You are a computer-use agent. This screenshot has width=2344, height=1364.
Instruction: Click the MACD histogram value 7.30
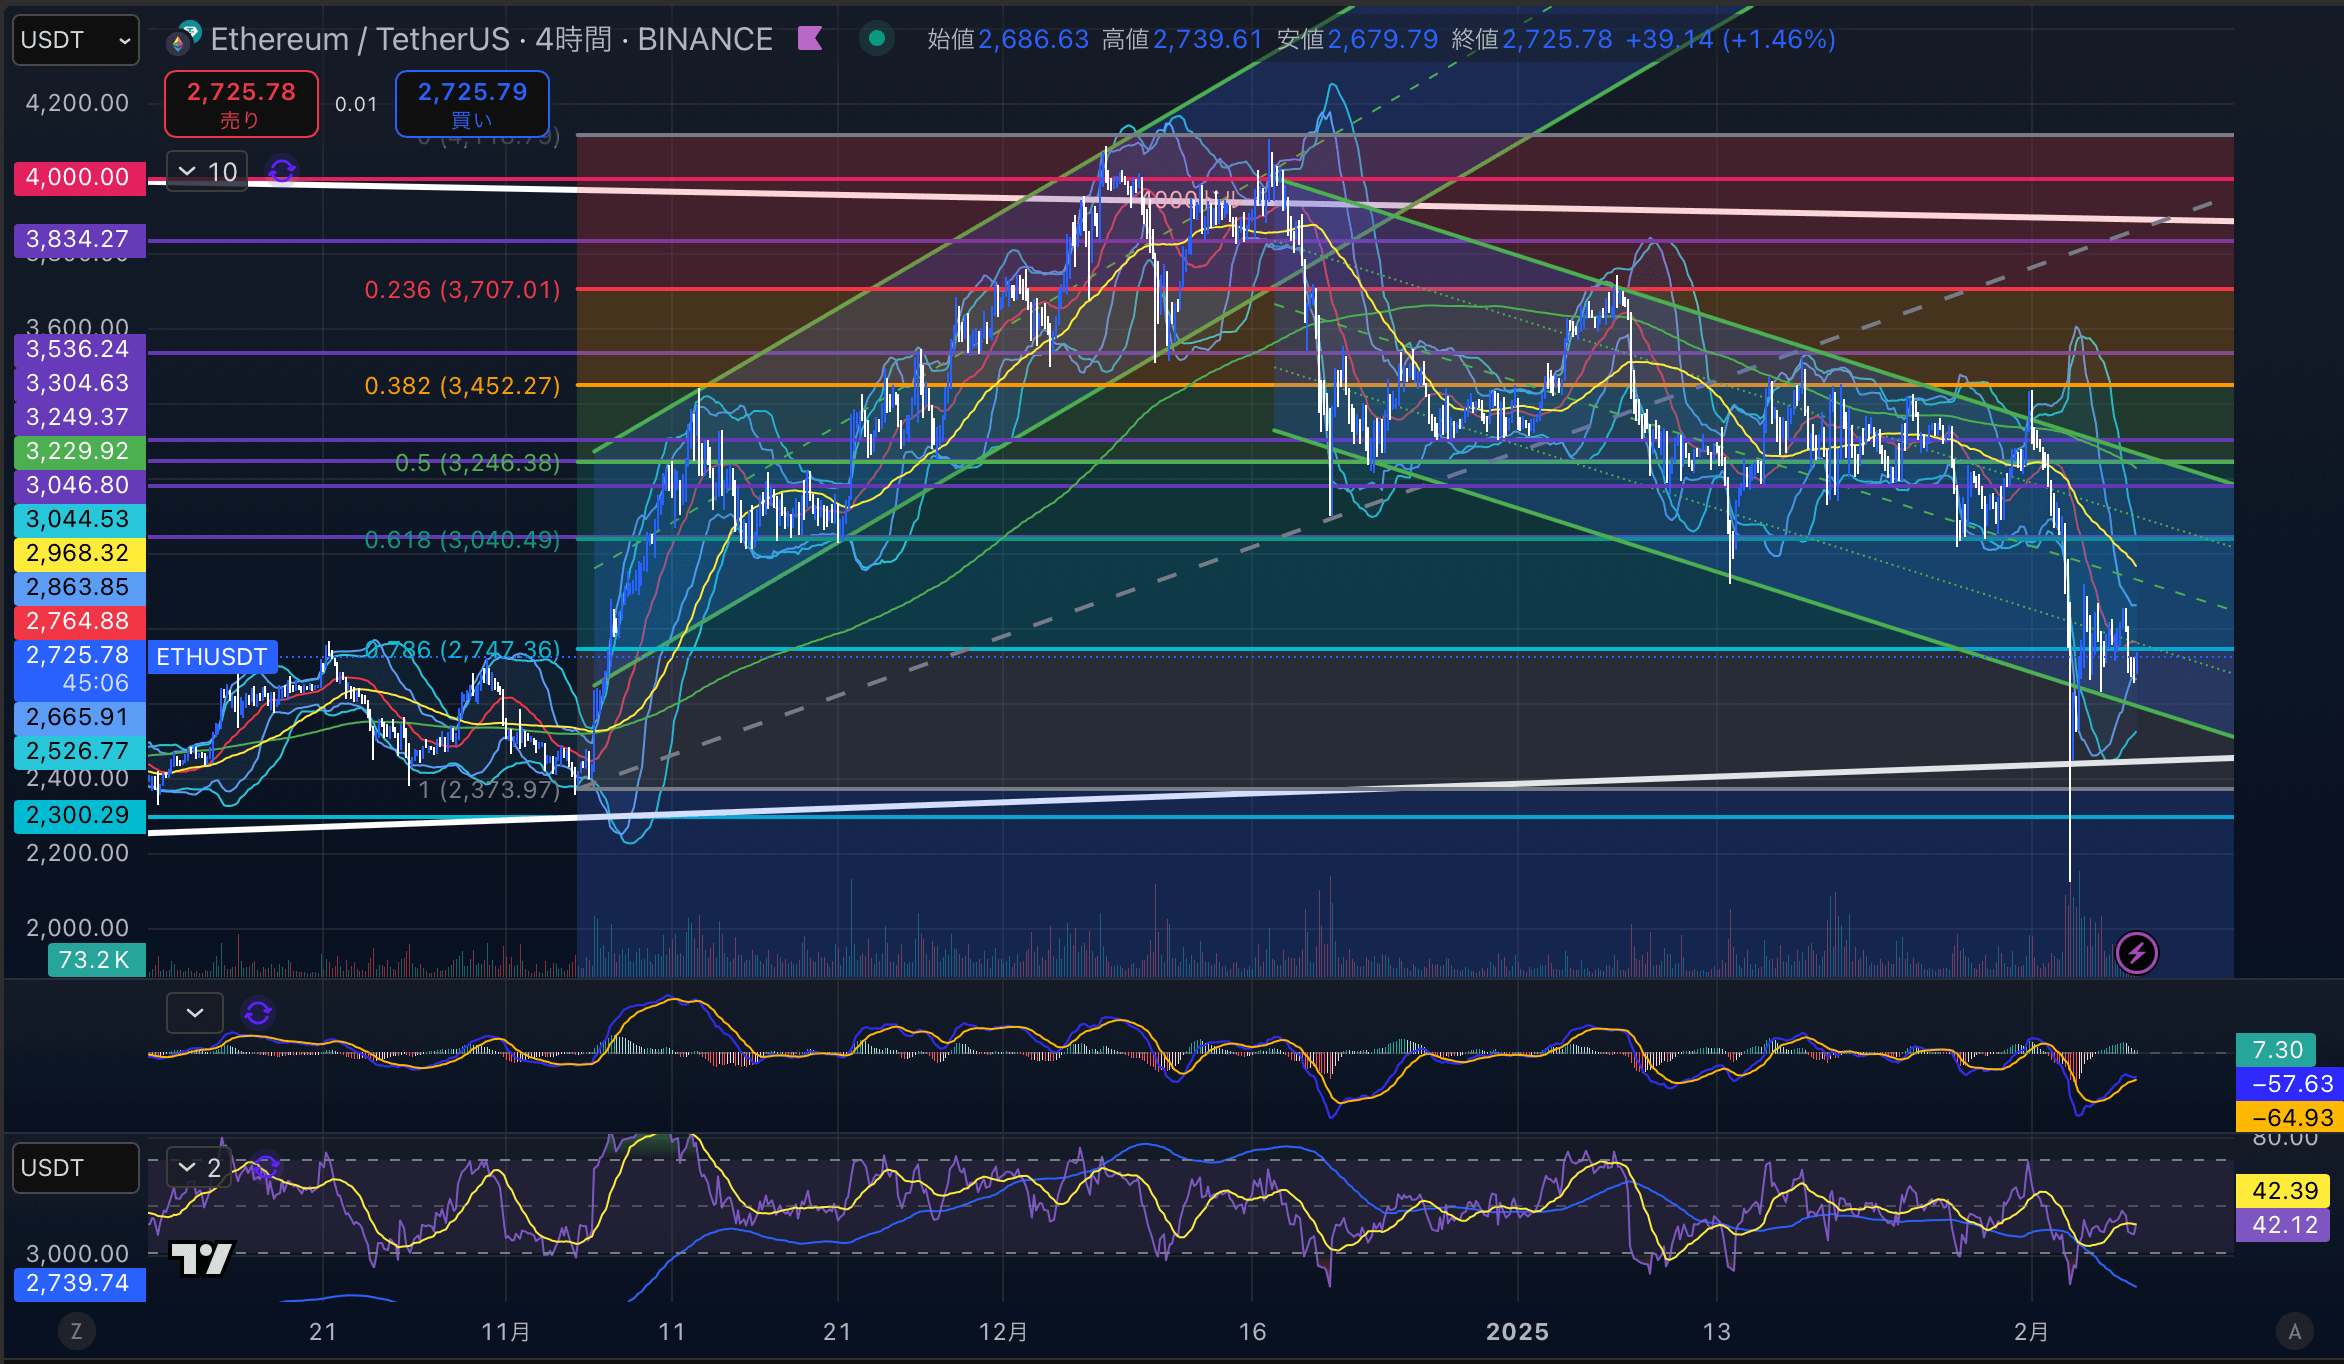(x=2277, y=1050)
